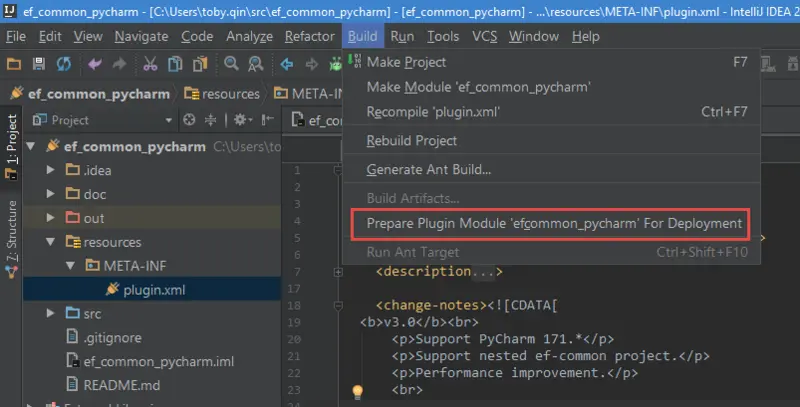The image size is (800, 407).
Task: Click the Cut scissors toolbar icon
Action: point(150,64)
